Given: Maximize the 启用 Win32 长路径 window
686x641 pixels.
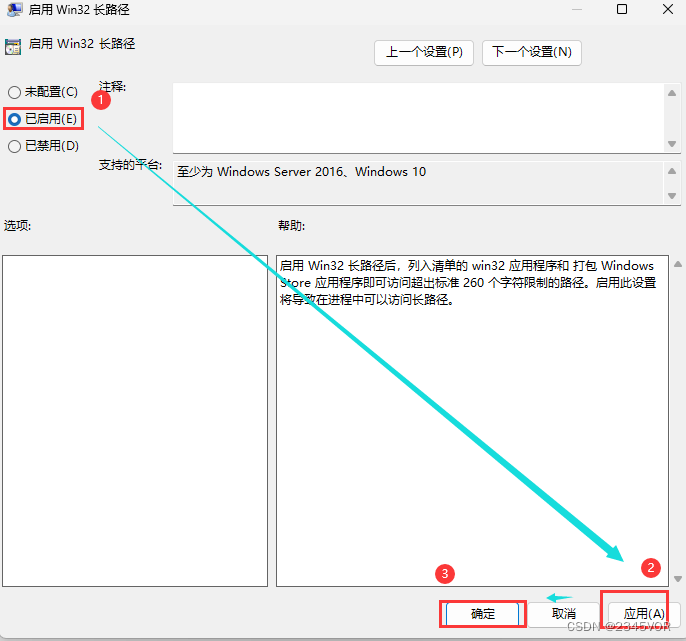Looking at the screenshot, I should tap(622, 9).
